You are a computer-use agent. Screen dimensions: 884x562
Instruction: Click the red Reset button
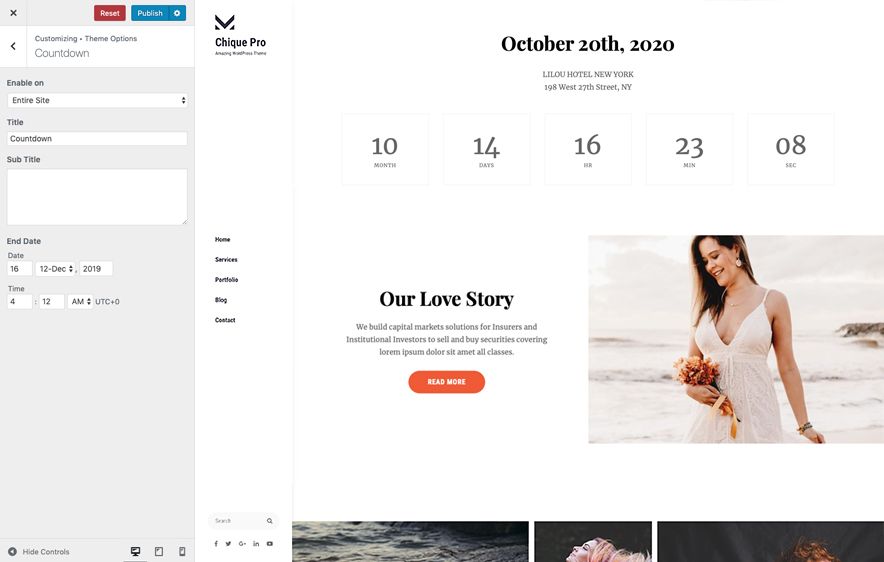coord(110,13)
